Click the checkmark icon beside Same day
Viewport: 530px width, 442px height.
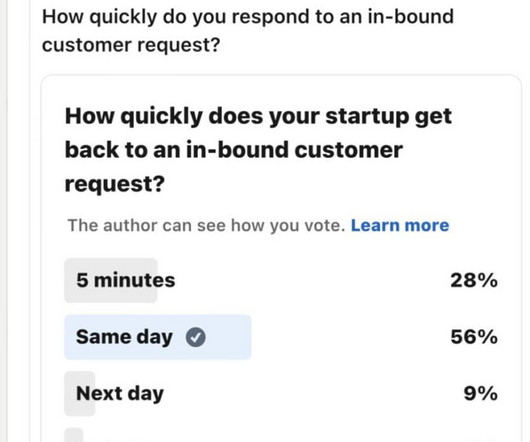coord(196,337)
